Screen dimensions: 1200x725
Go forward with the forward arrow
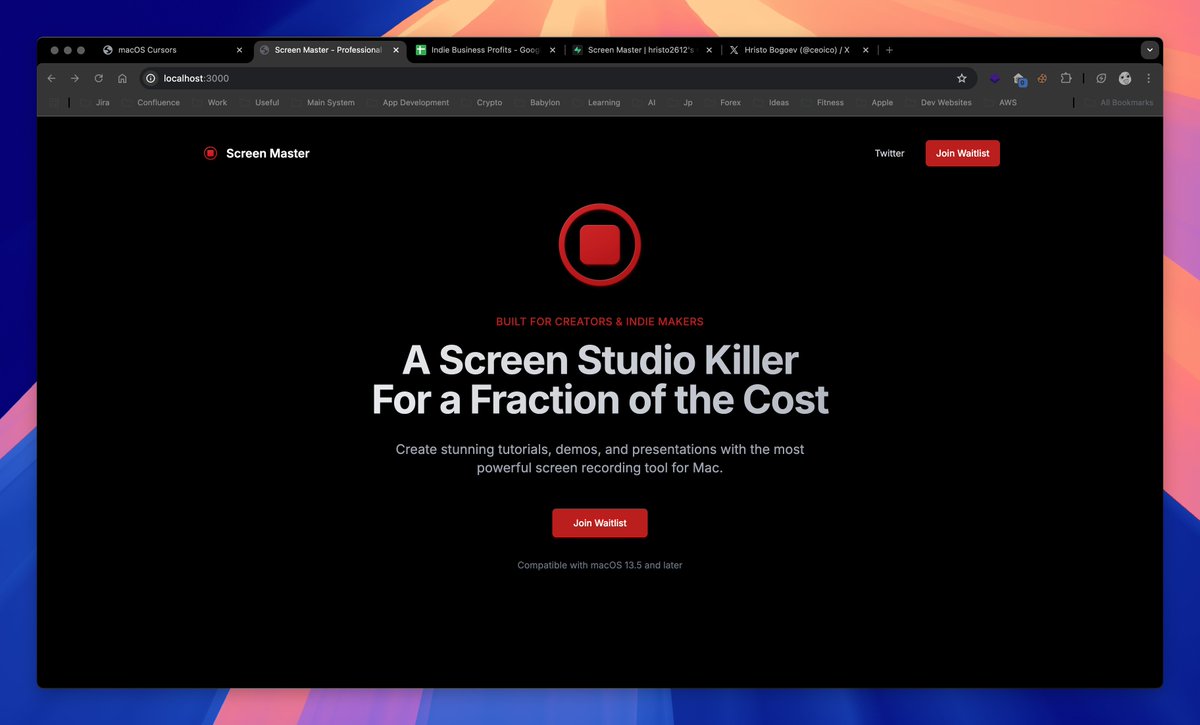[x=75, y=78]
